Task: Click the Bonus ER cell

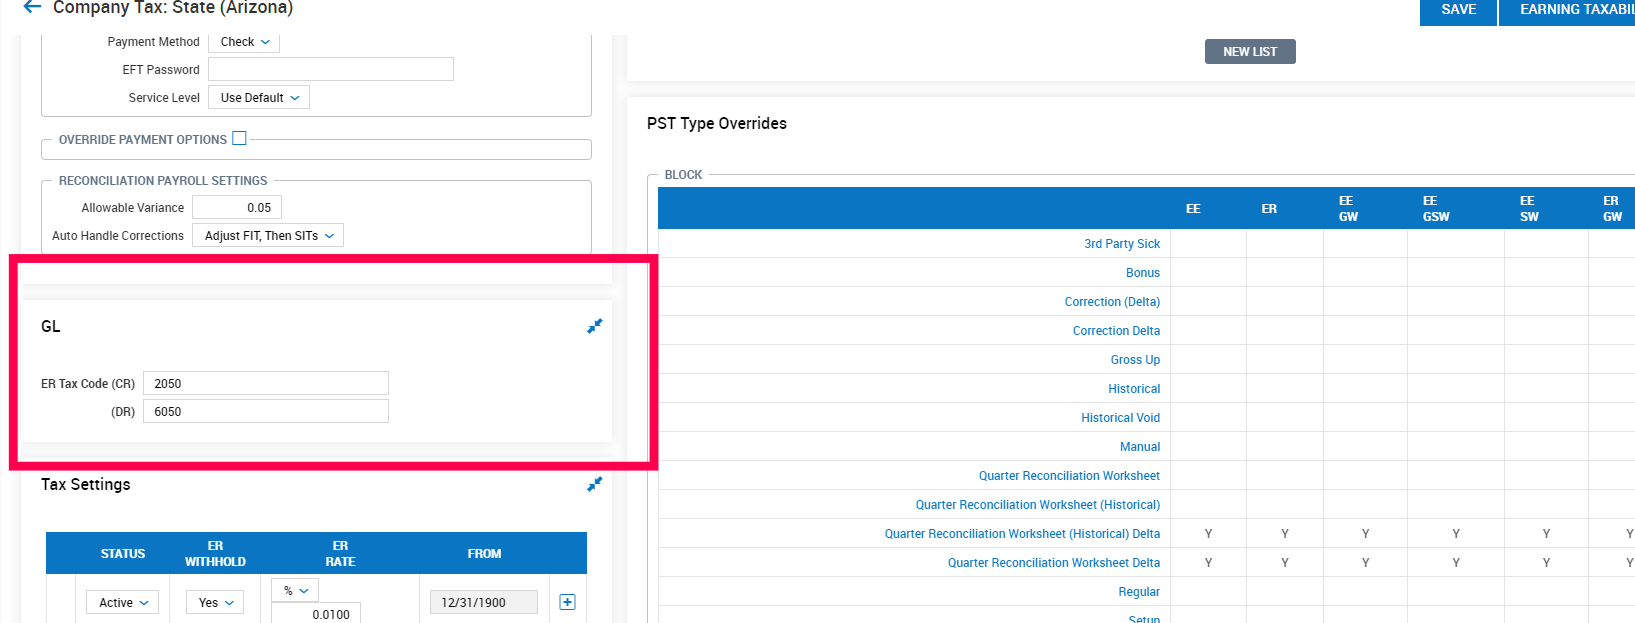Action: tap(1285, 272)
